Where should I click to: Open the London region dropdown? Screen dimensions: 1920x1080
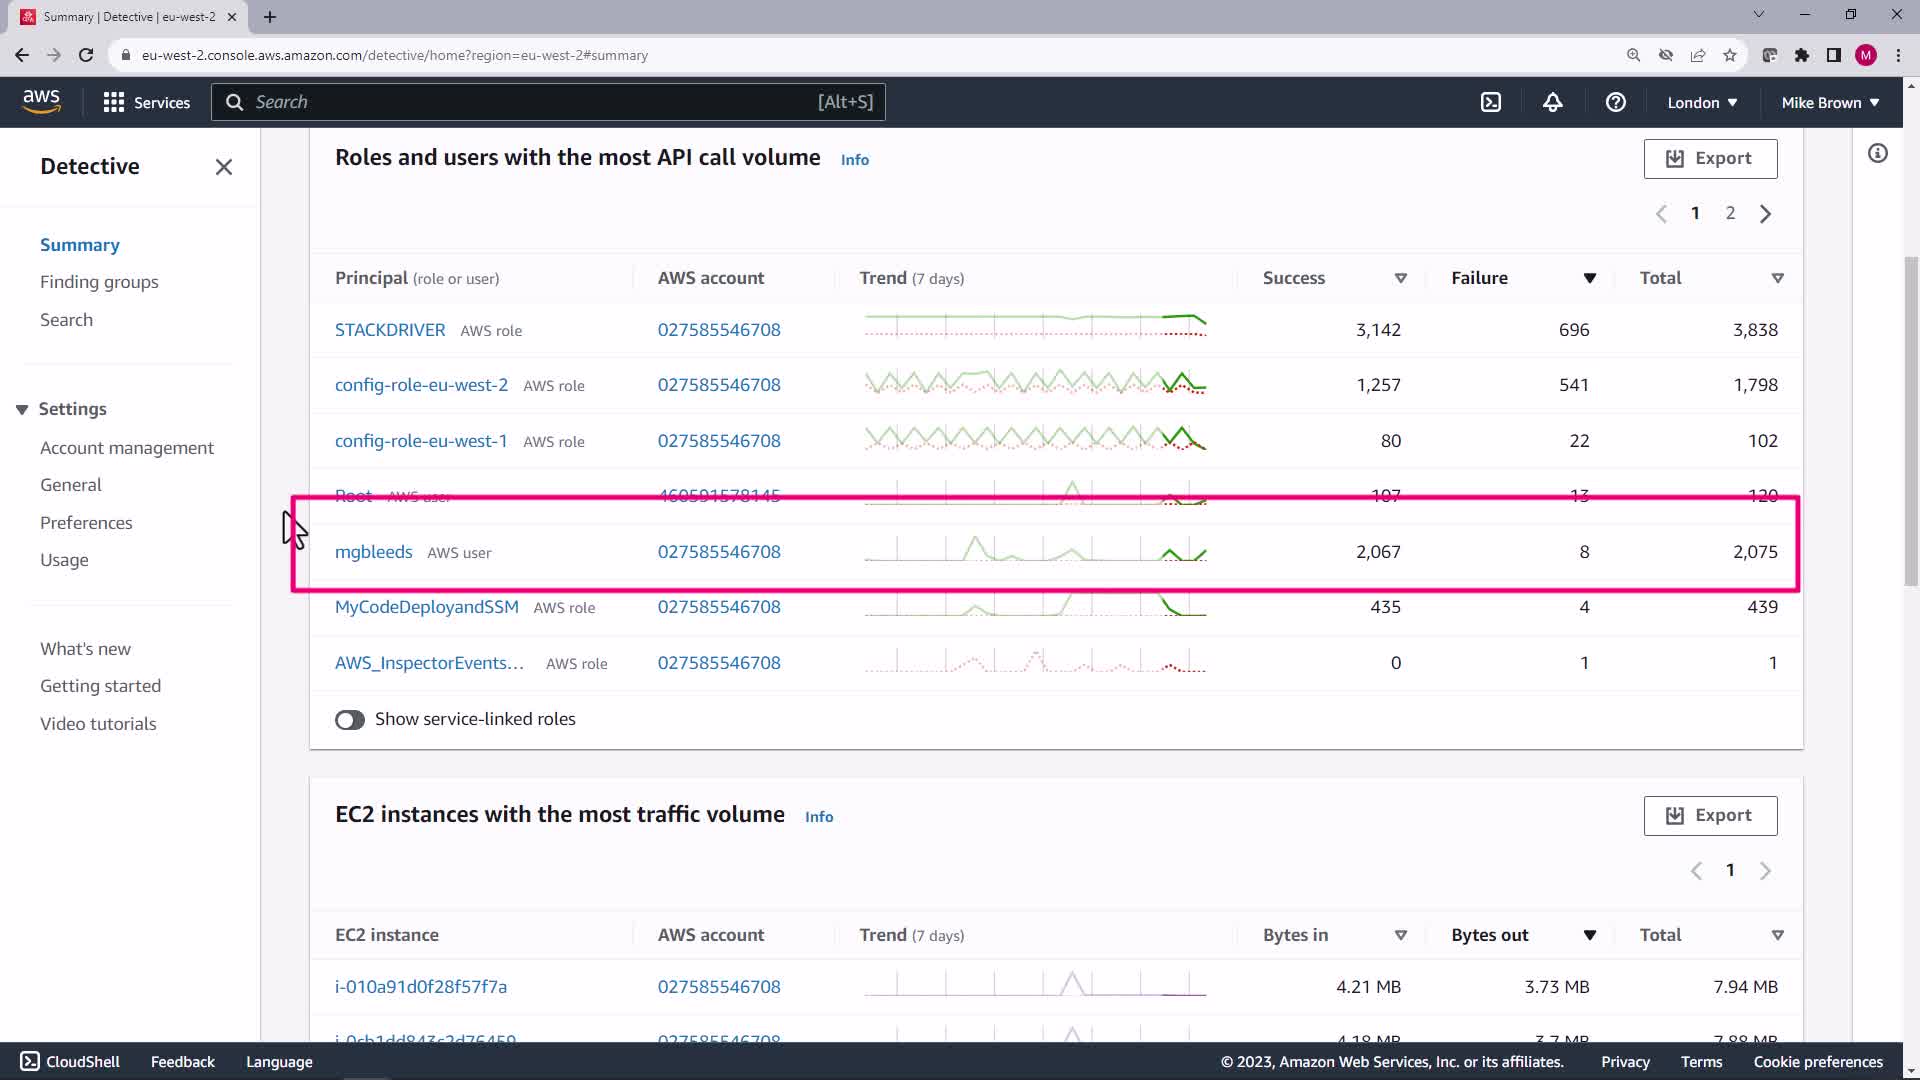click(x=1702, y=102)
